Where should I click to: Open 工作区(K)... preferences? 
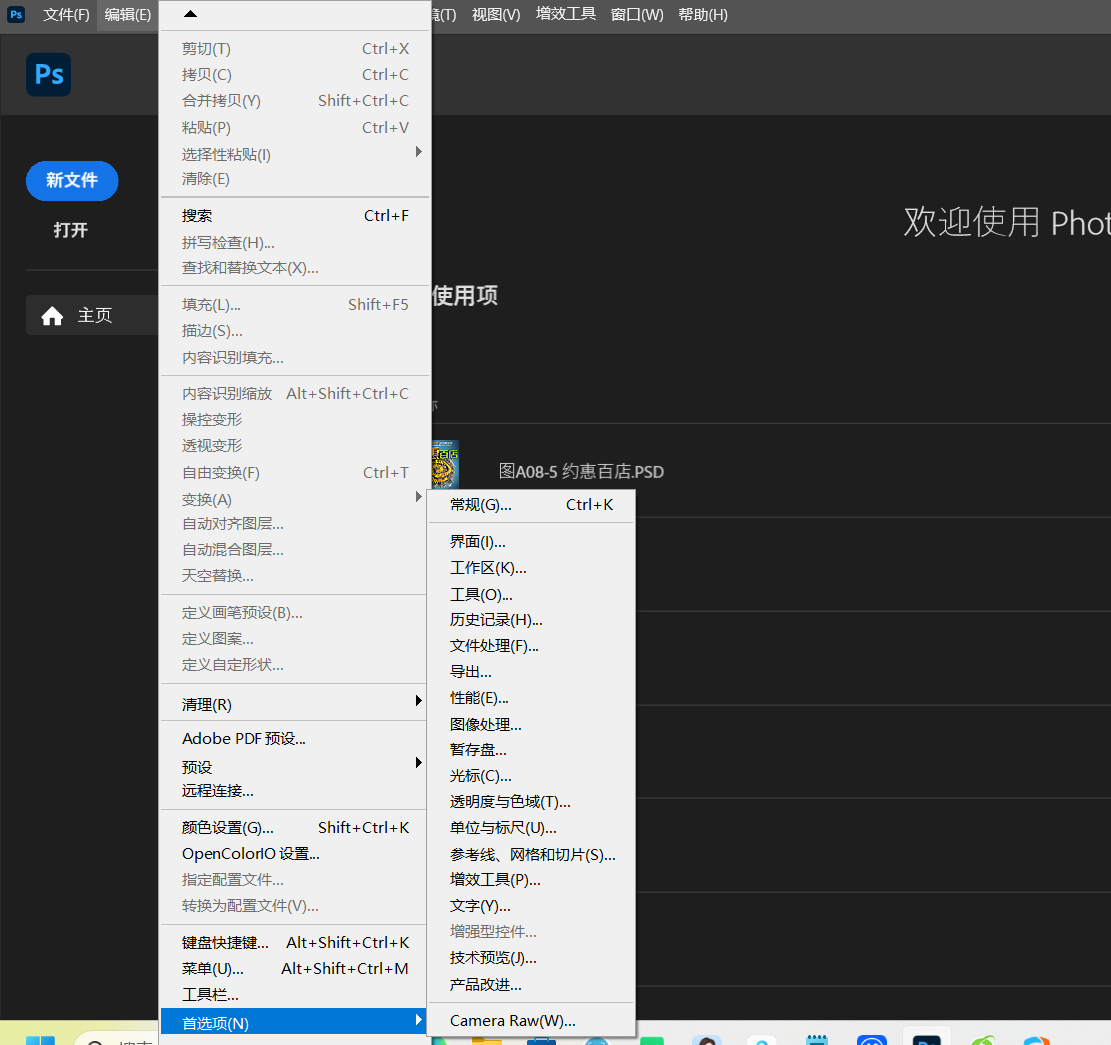point(531,568)
